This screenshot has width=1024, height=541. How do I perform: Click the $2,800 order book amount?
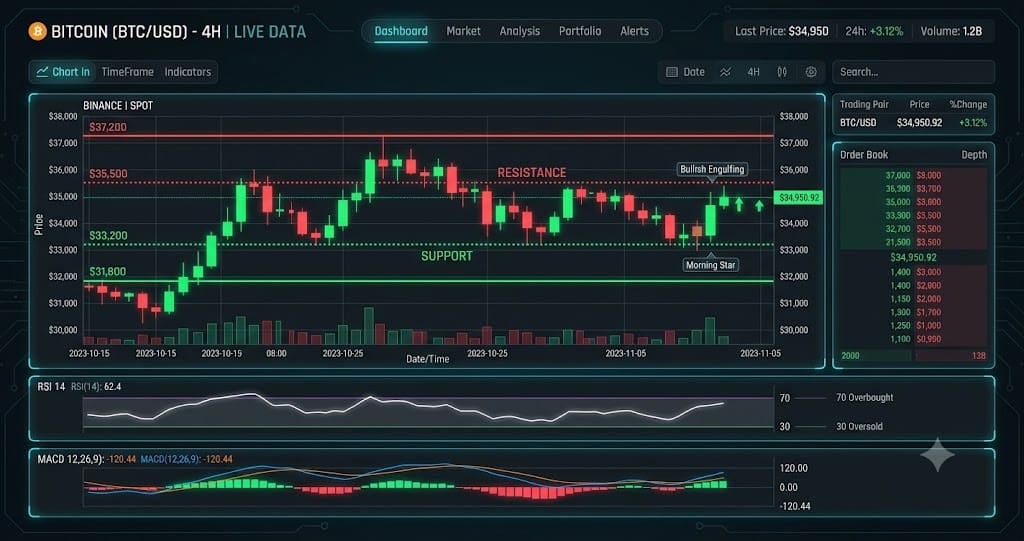pyautogui.click(x=929, y=286)
